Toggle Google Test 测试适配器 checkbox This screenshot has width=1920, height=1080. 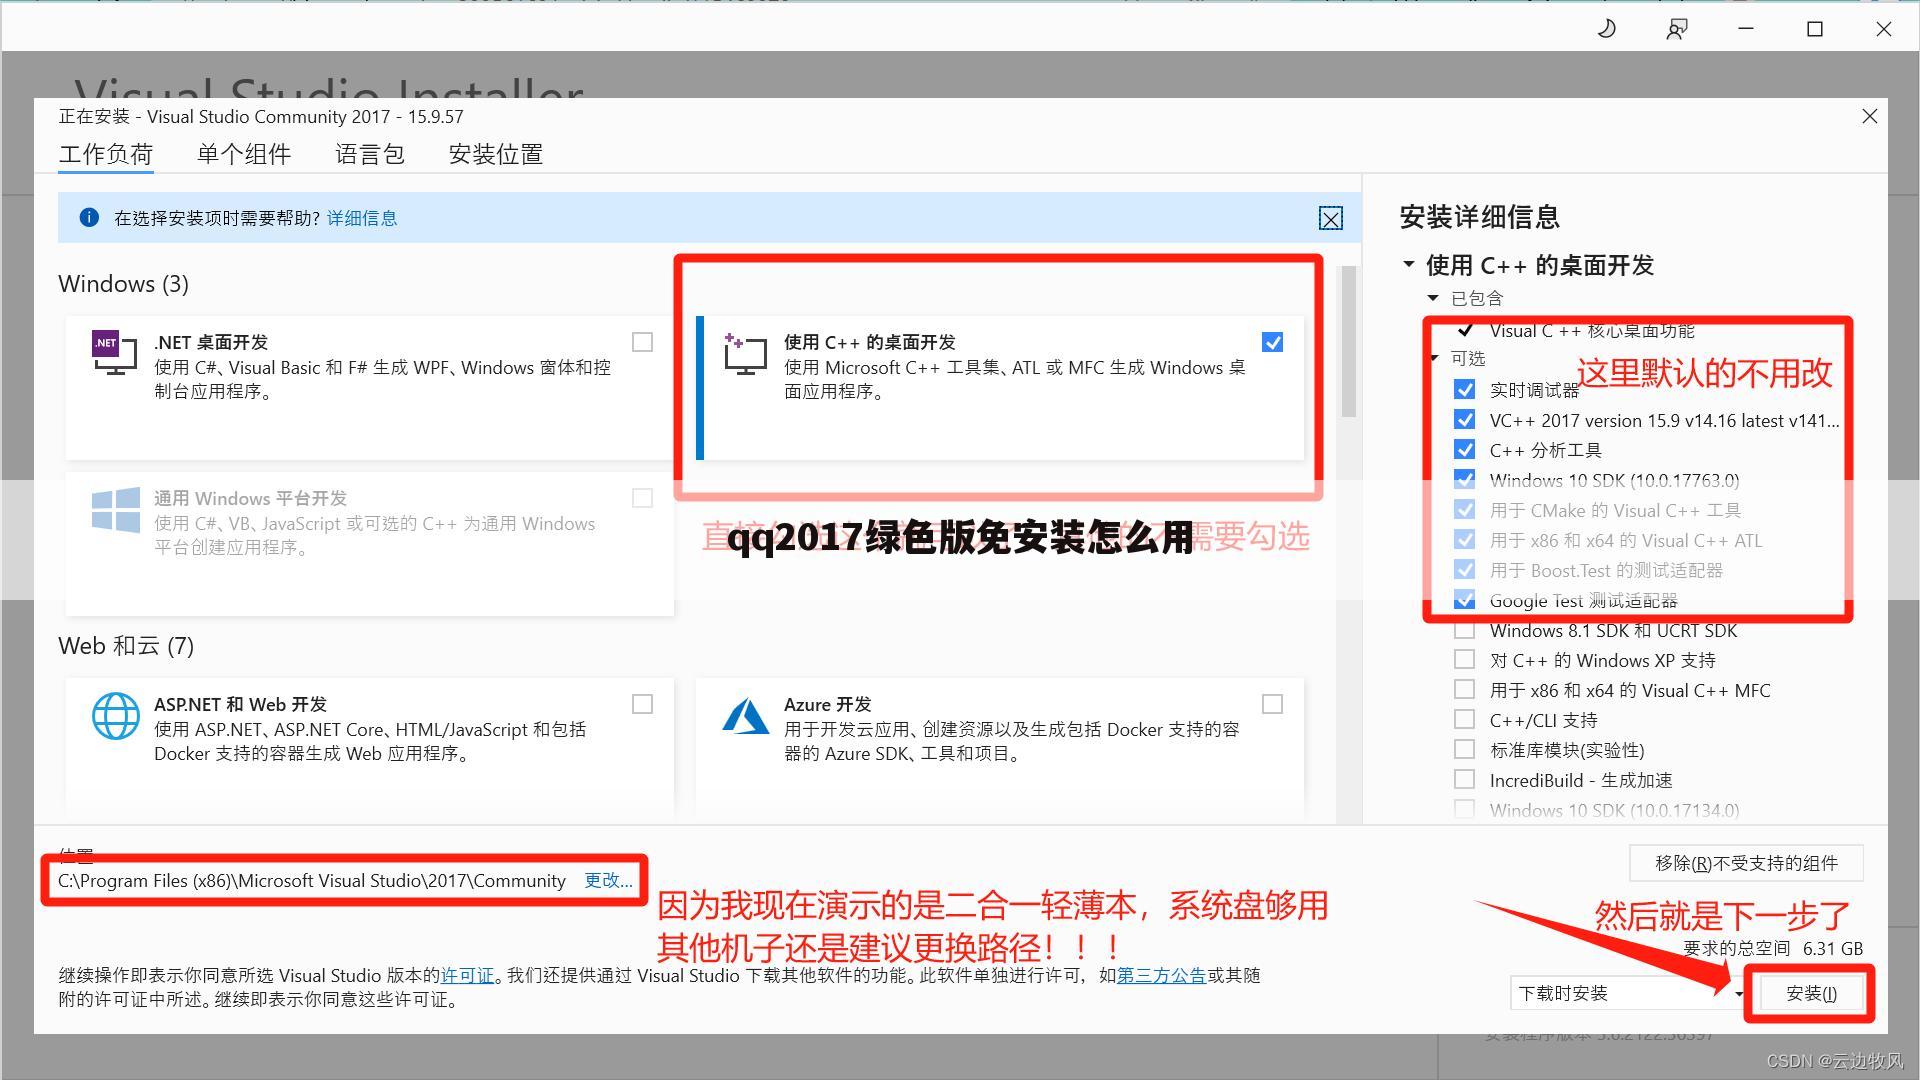pyautogui.click(x=1464, y=599)
